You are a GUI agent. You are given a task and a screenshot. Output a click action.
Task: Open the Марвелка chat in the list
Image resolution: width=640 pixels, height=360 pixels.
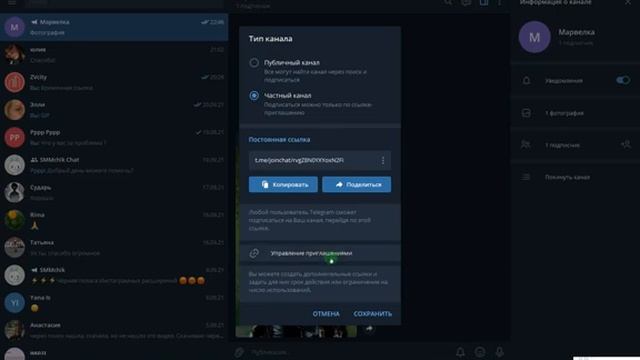pos(114,27)
